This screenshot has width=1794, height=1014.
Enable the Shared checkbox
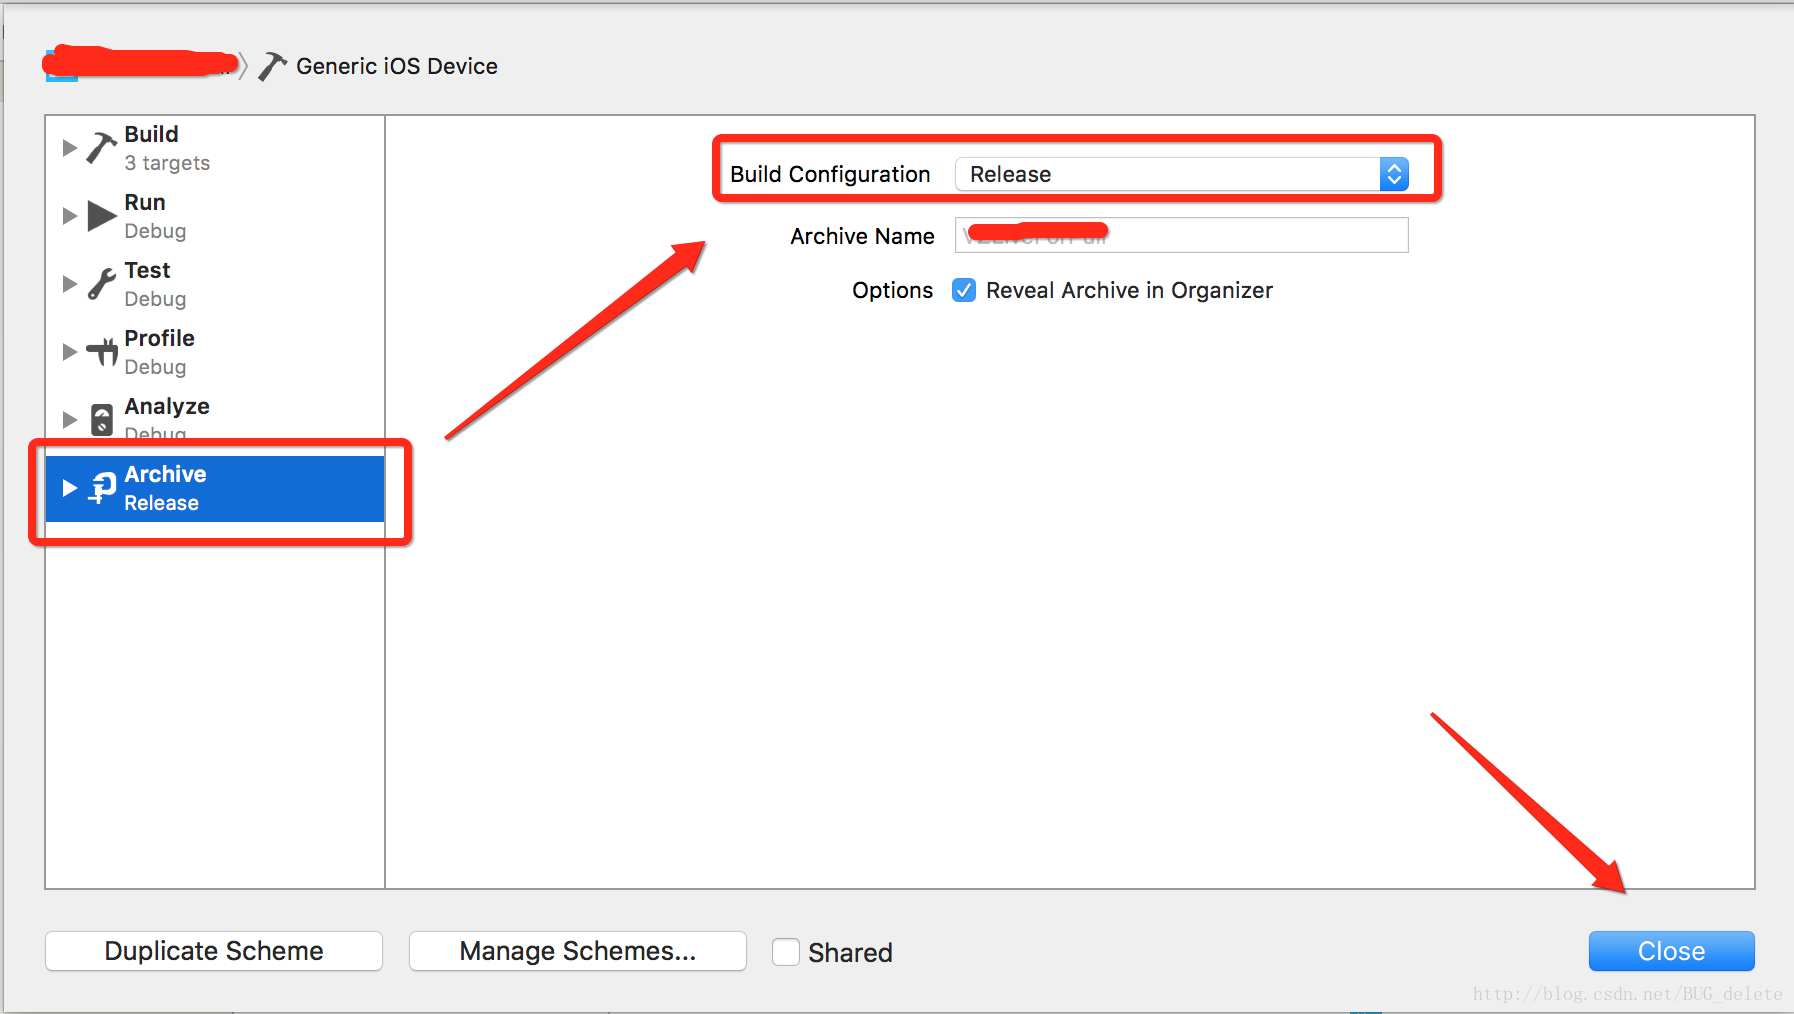[x=786, y=952]
